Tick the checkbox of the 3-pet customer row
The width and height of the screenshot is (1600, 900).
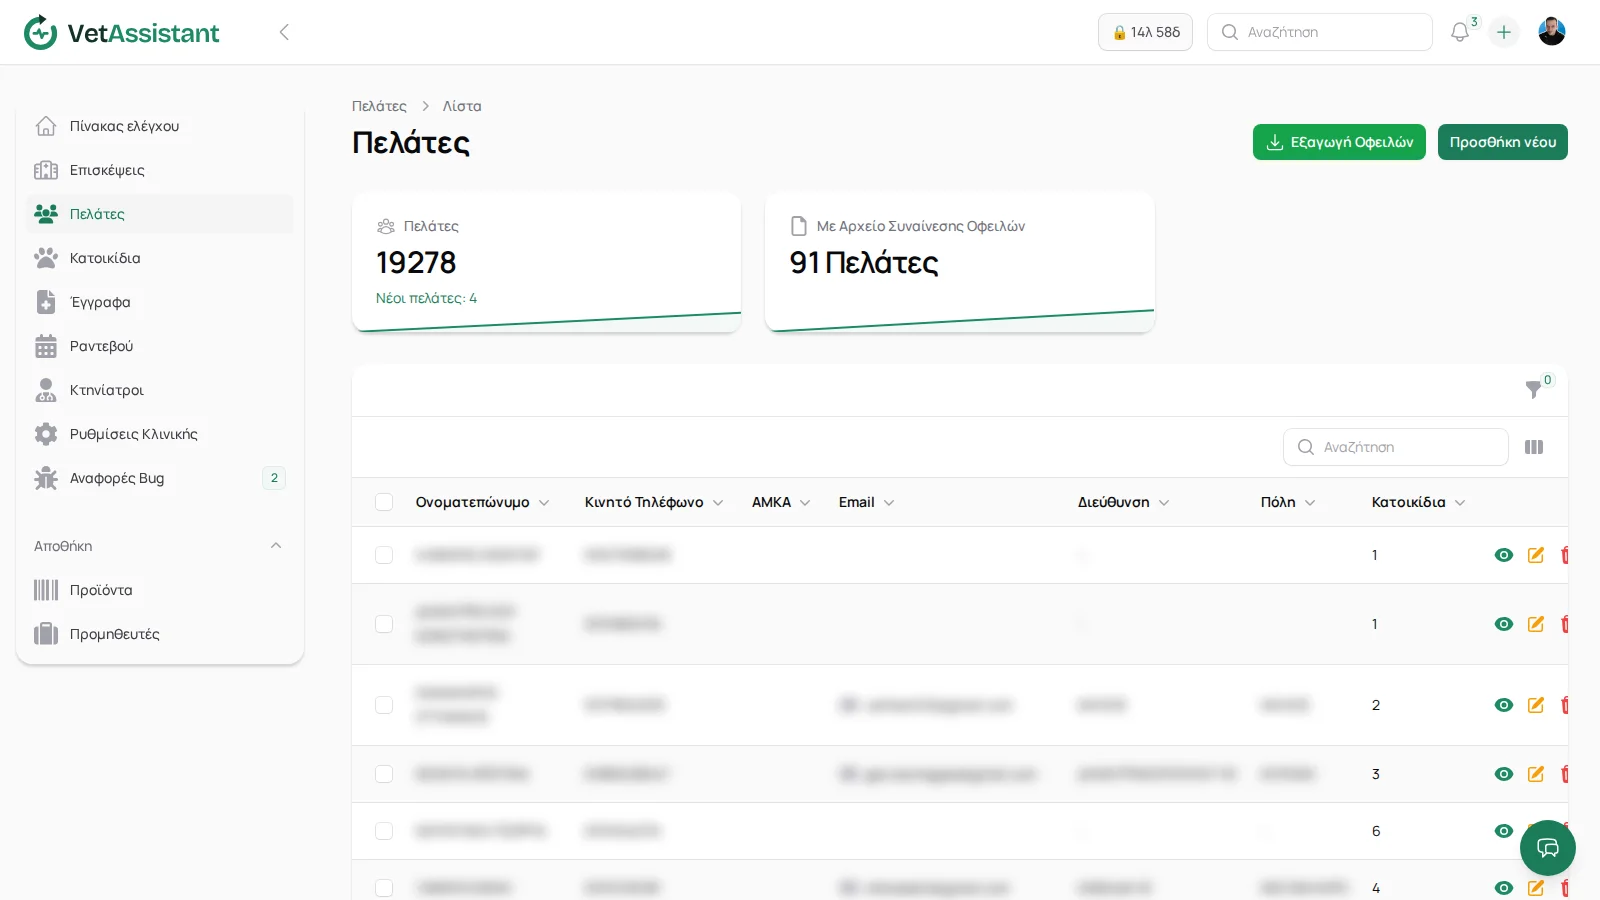coord(384,774)
